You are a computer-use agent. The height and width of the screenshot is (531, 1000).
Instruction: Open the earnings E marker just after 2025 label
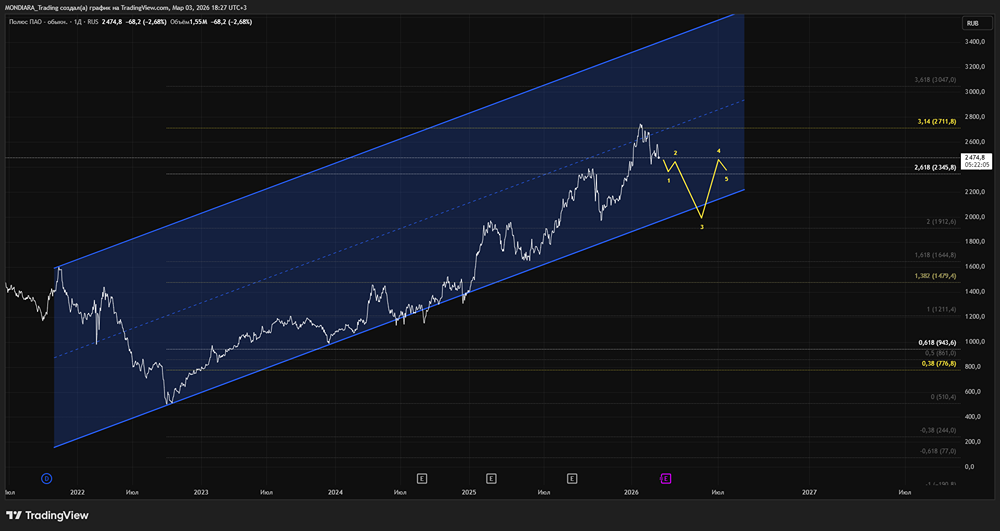pos(491,478)
